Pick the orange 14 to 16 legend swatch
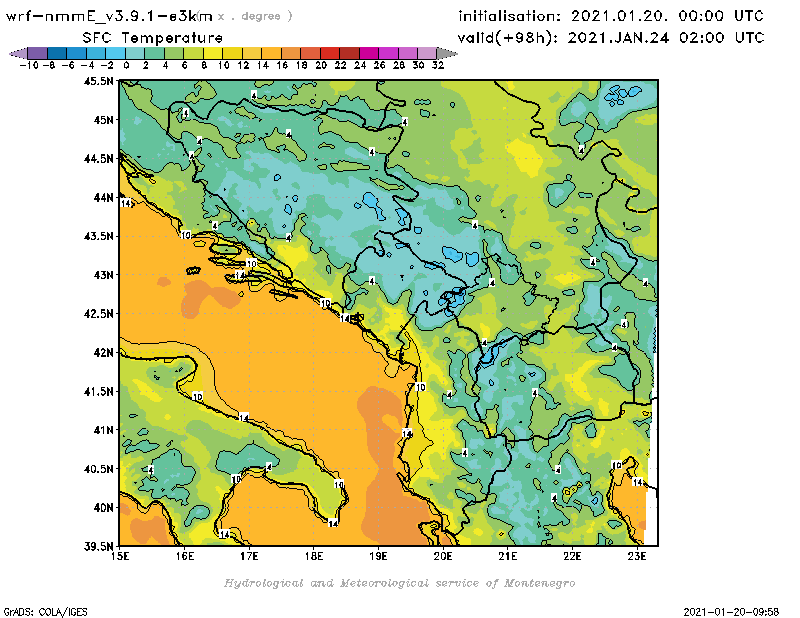The image size is (800, 618). 271,53
